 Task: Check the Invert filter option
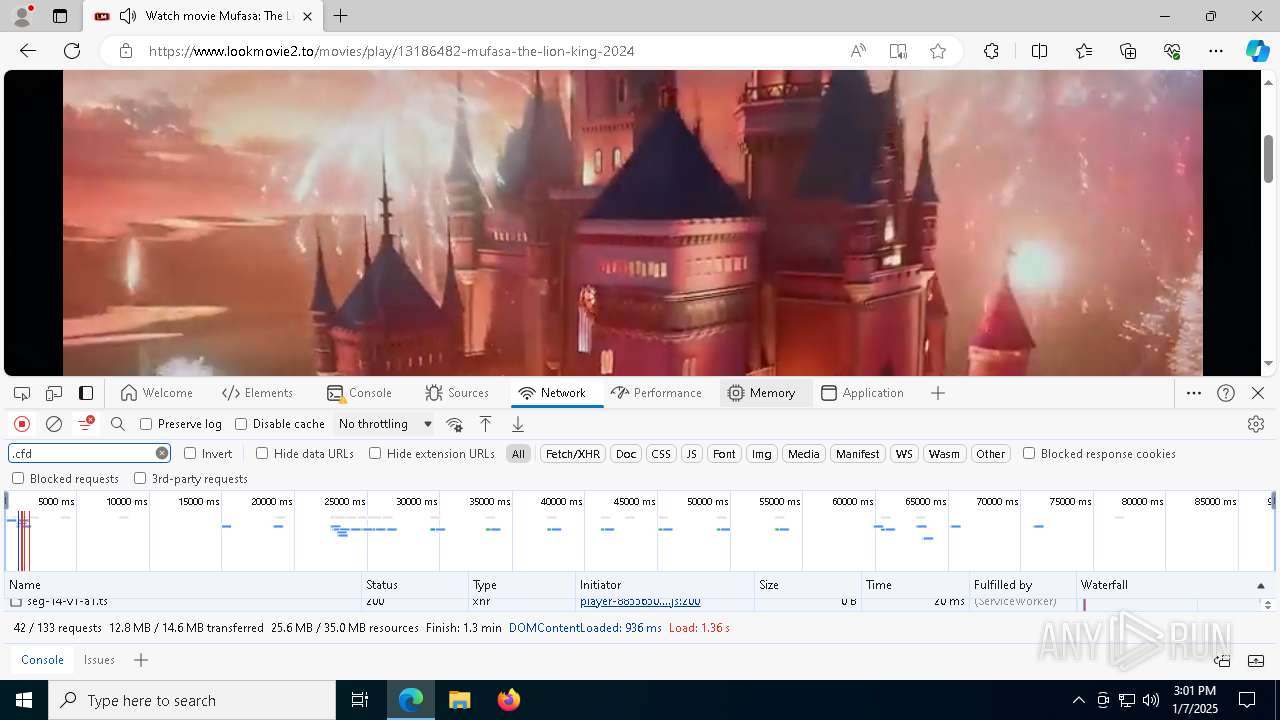click(x=190, y=453)
